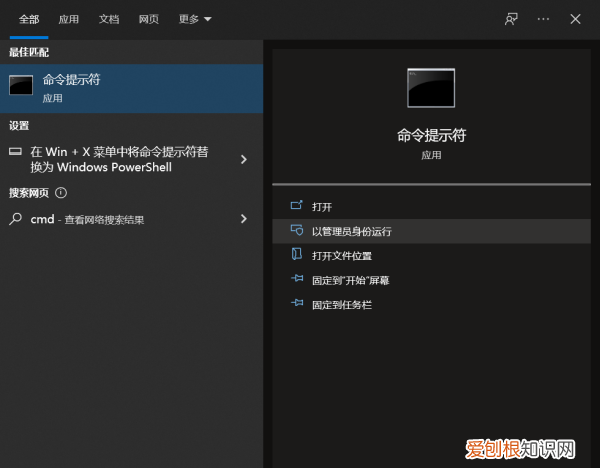Select 命令提示符 best match result
600x468 pixels.
[x=132, y=88]
